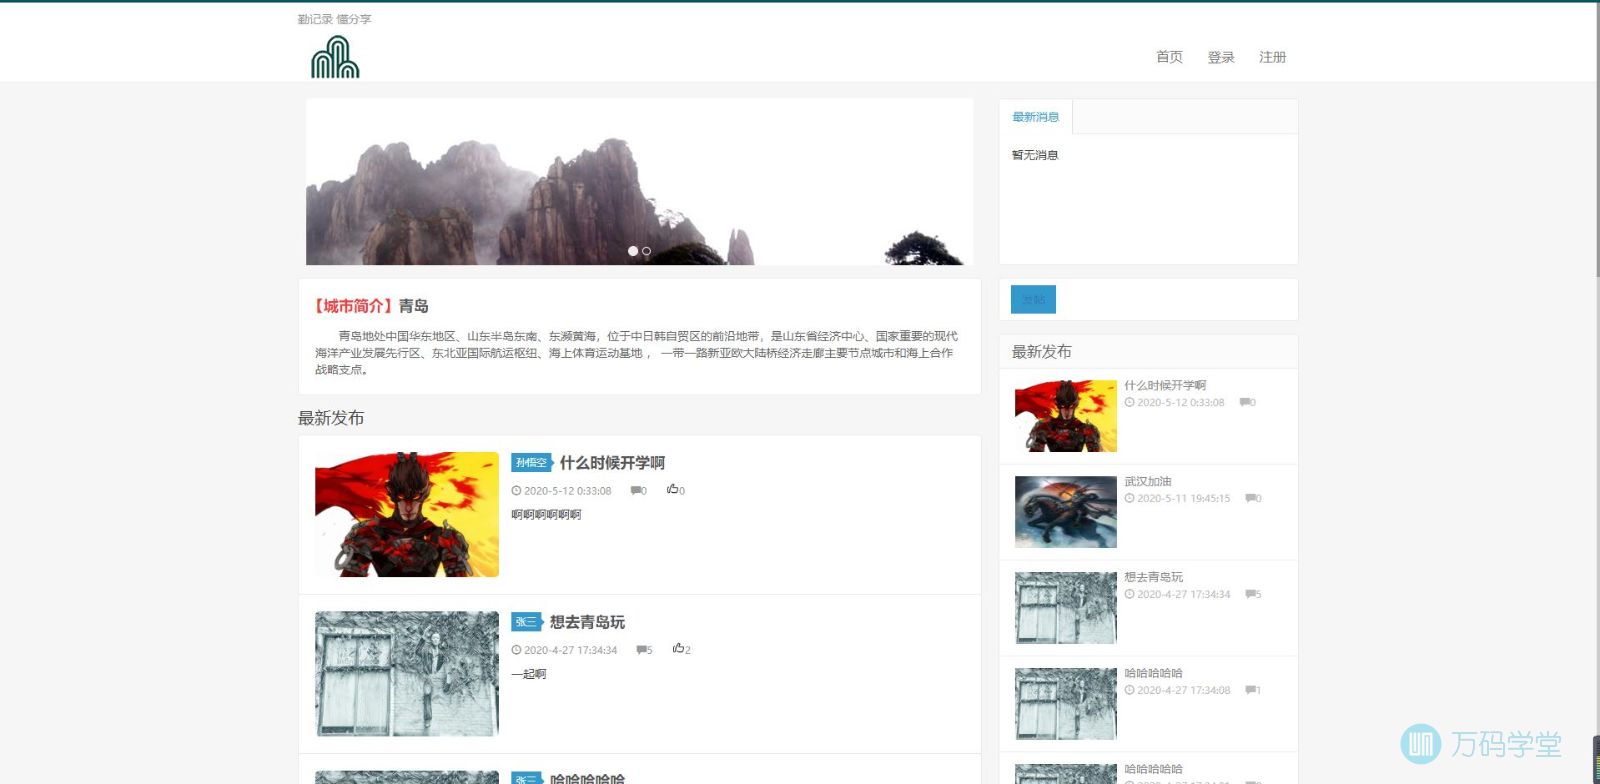Click the 孙悟空 author tag
Screen dimensions: 1600x784
532,463
